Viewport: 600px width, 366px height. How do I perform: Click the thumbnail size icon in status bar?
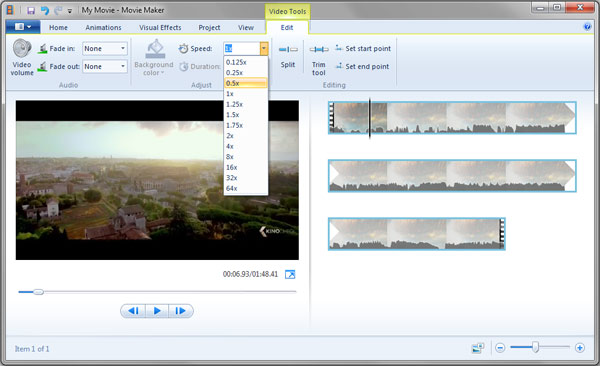tap(478, 348)
